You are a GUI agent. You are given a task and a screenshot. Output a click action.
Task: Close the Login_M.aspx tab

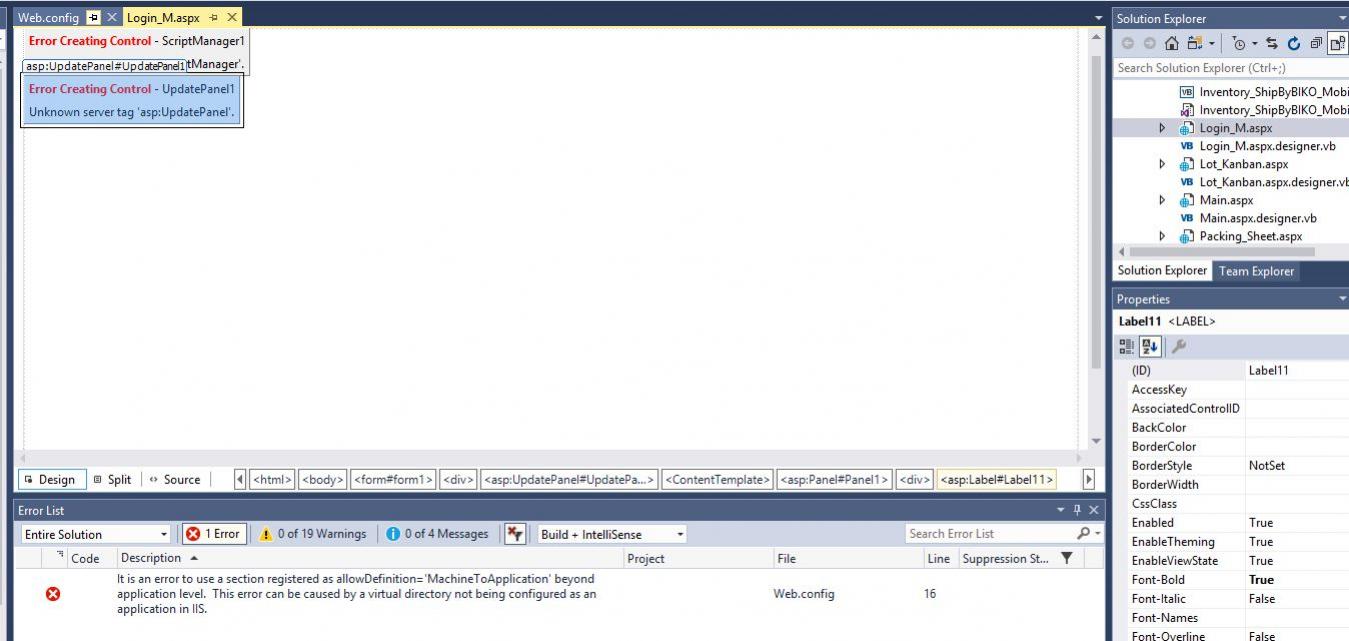pyautogui.click(x=233, y=18)
